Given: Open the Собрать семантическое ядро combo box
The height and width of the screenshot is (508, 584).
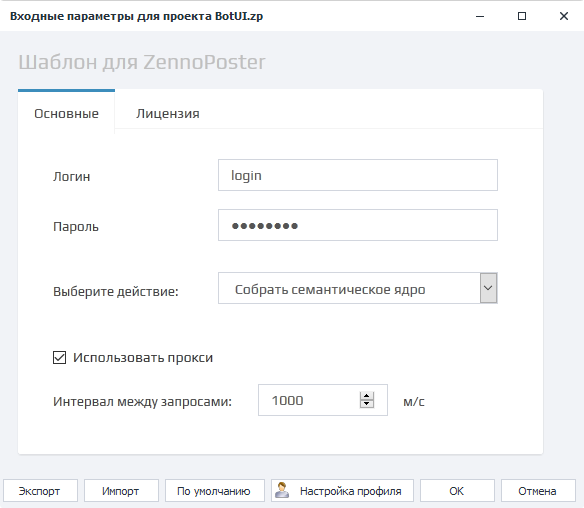Looking at the screenshot, I should [x=358, y=288].
